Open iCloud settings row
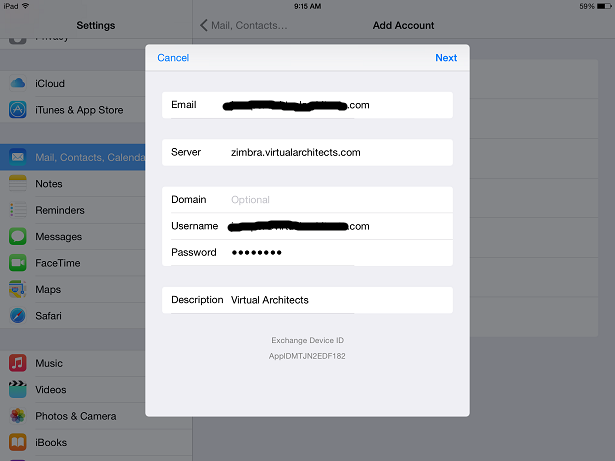The width and height of the screenshot is (615, 461). [x=73, y=84]
